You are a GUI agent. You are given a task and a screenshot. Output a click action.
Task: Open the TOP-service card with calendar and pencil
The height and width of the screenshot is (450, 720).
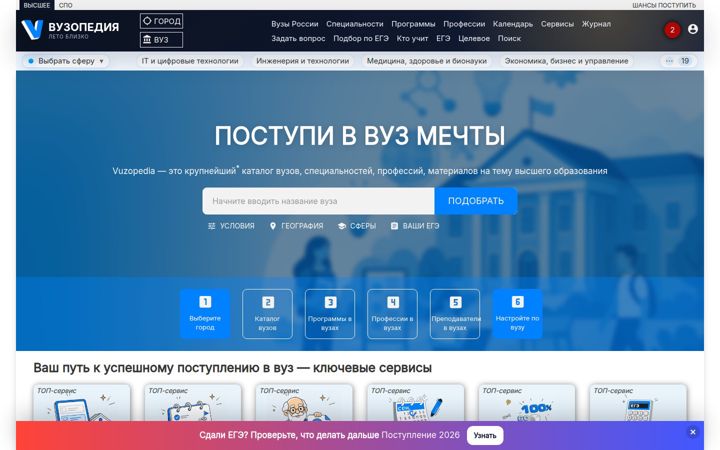(x=416, y=403)
